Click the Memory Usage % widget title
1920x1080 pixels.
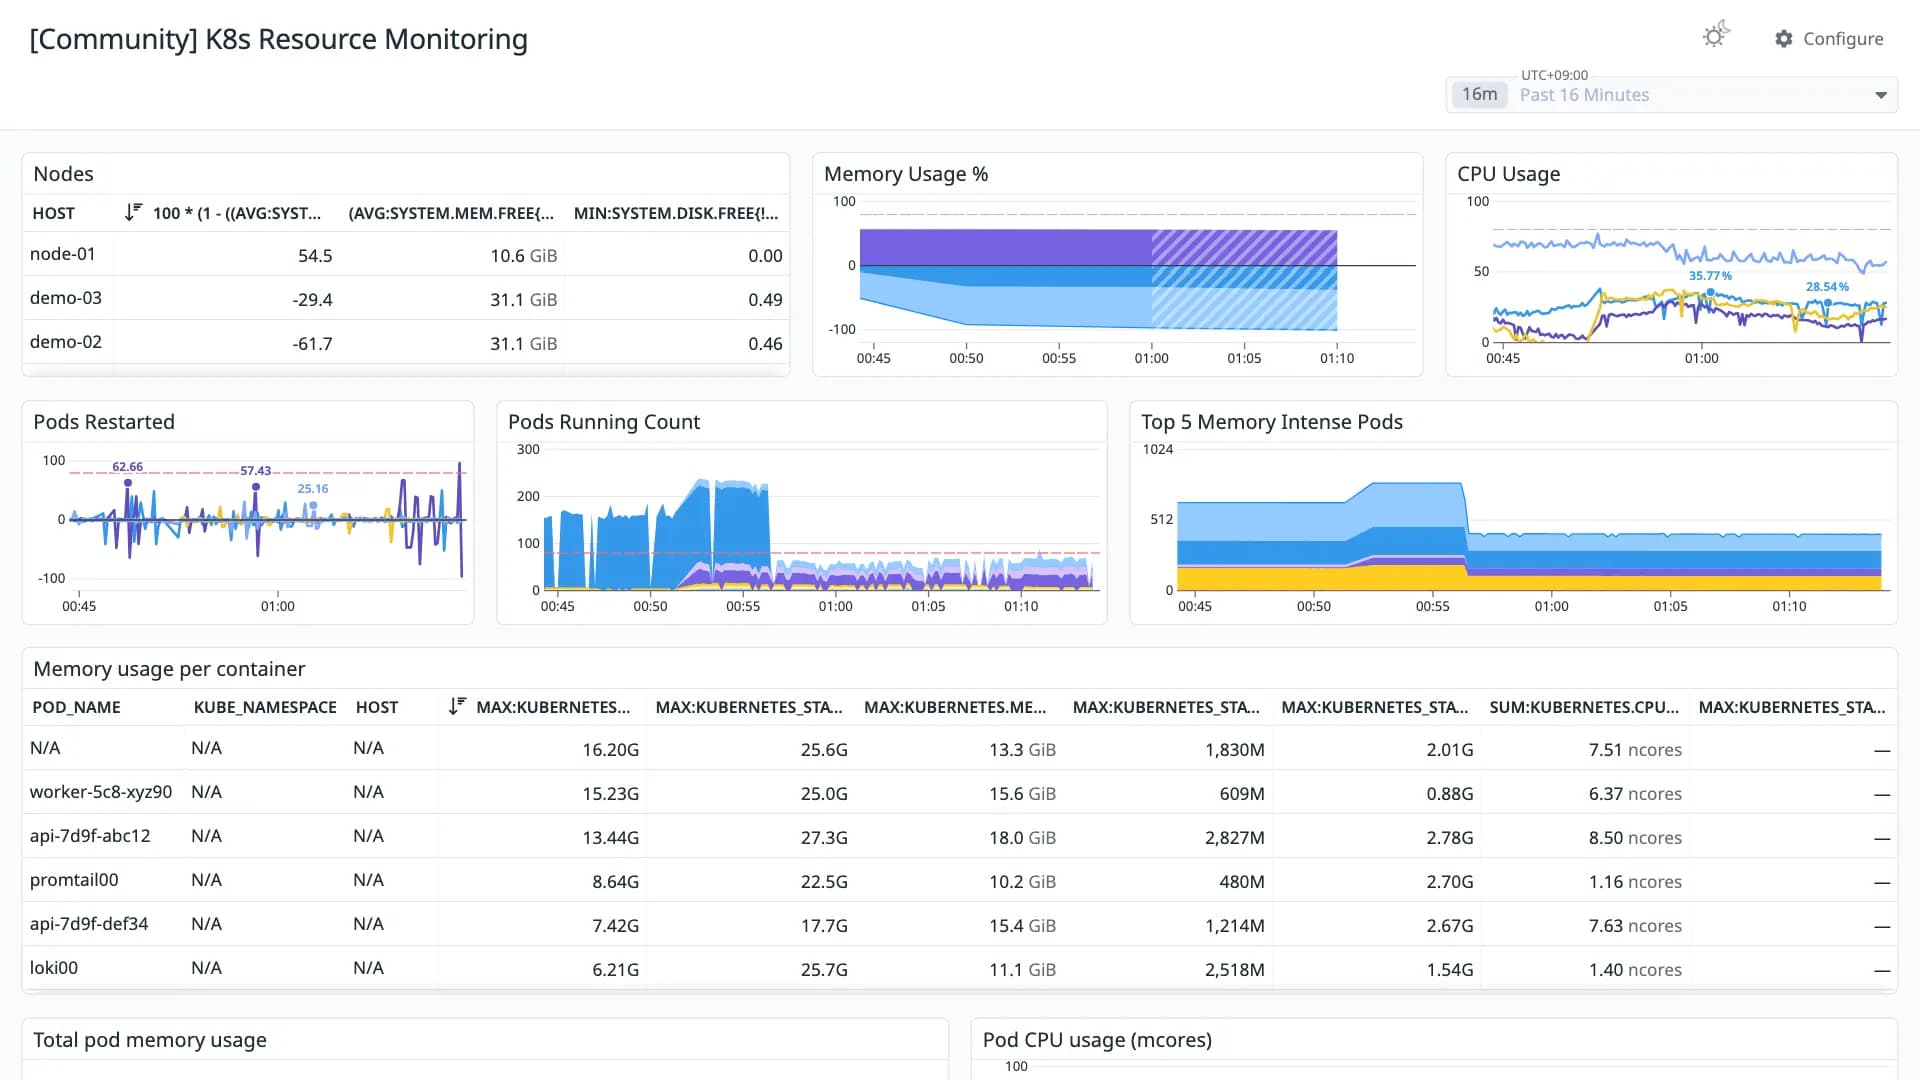pos(906,174)
